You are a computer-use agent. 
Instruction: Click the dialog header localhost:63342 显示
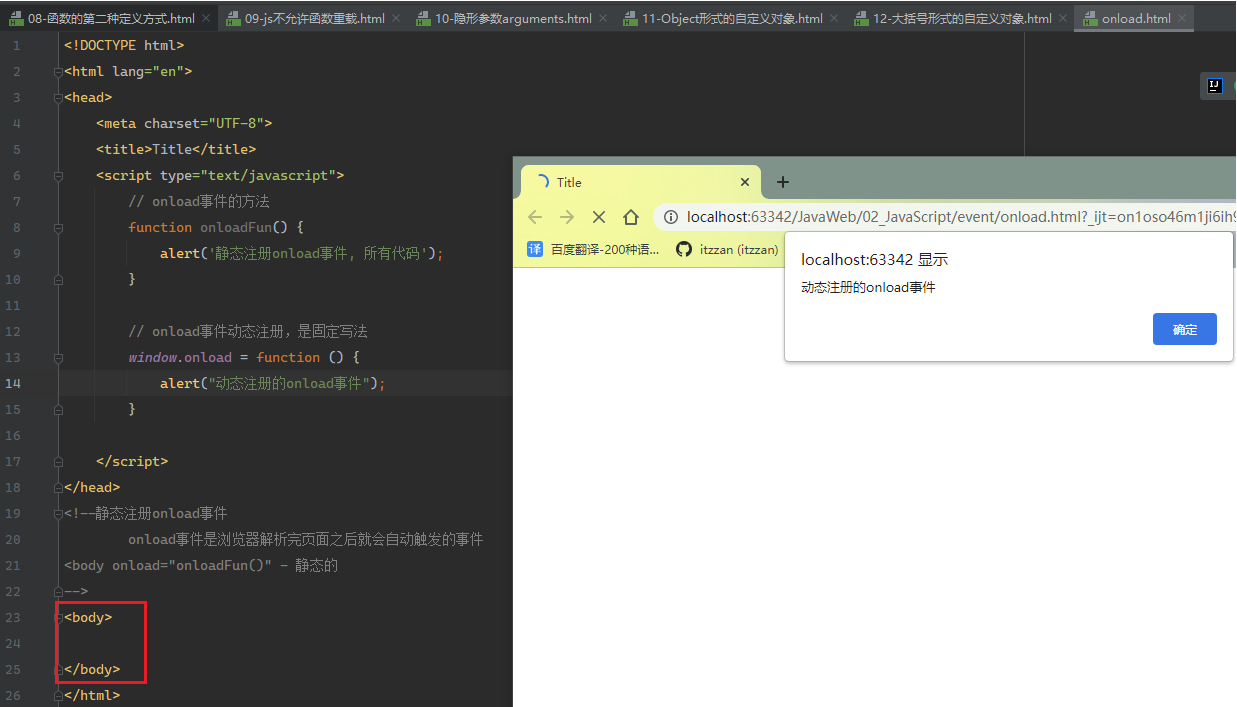(x=874, y=260)
